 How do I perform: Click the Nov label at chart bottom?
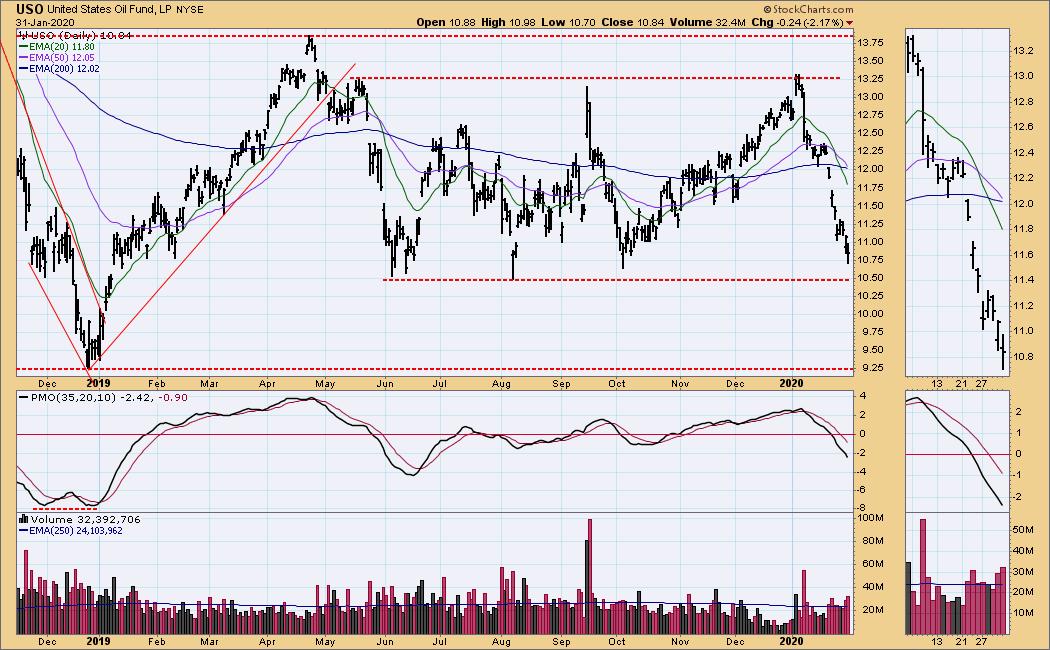680,642
